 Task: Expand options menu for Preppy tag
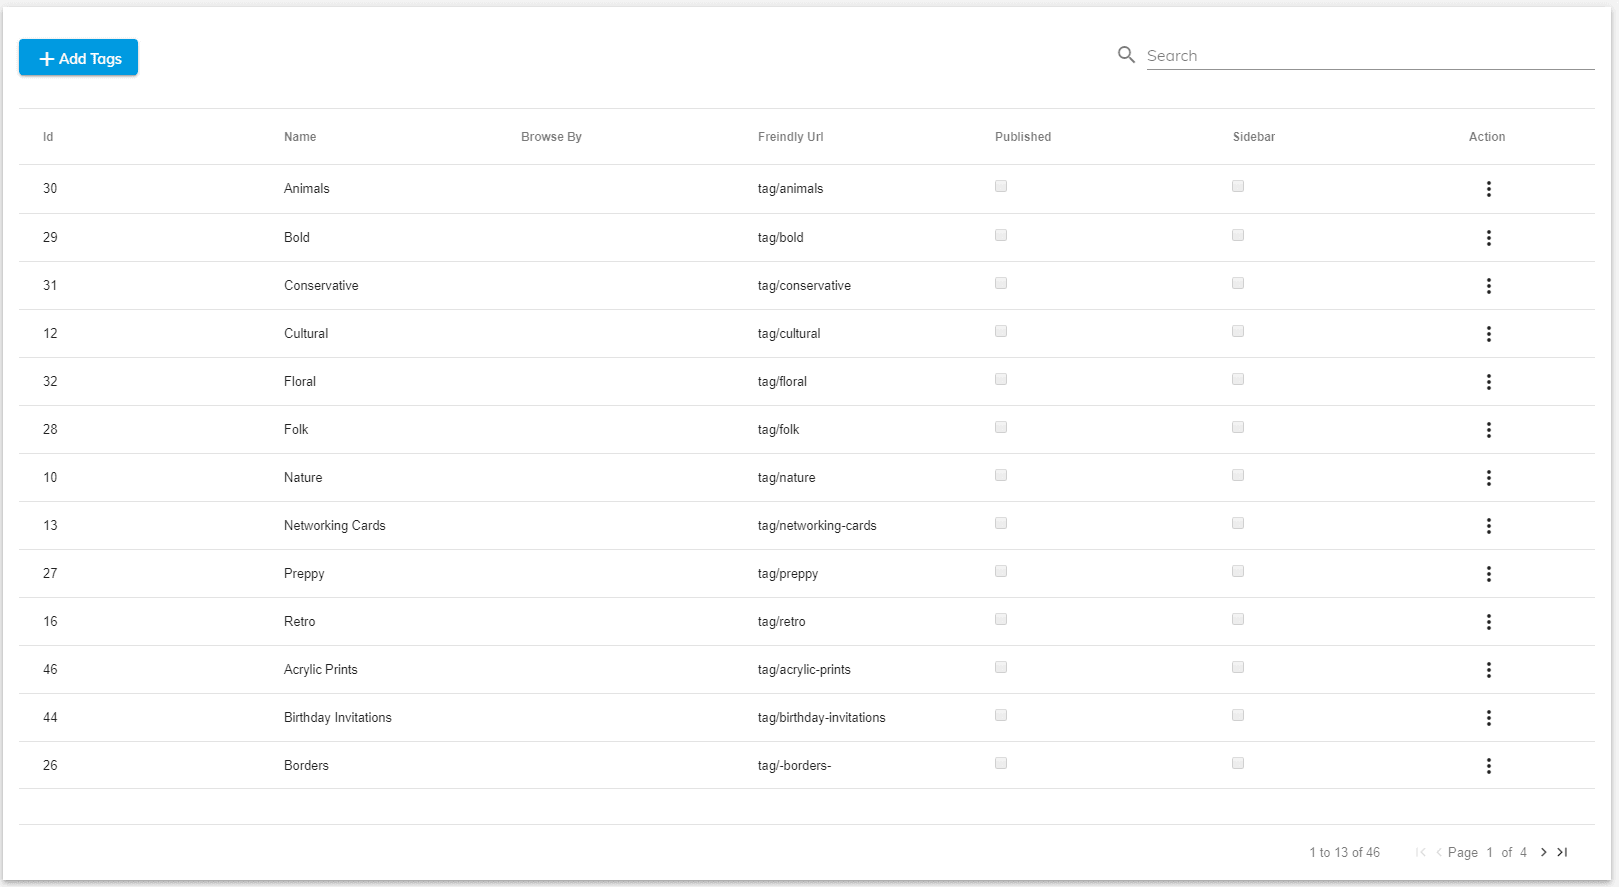[x=1488, y=574]
